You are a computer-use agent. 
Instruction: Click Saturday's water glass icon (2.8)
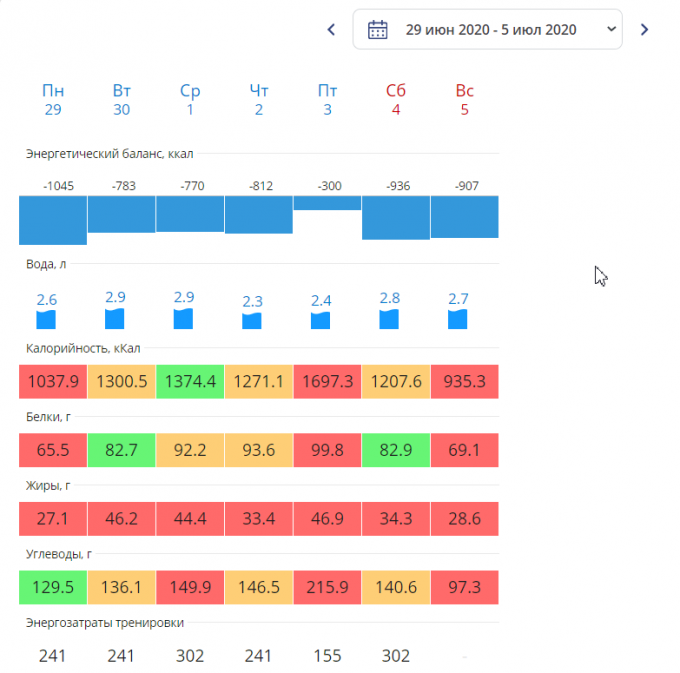tap(389, 319)
